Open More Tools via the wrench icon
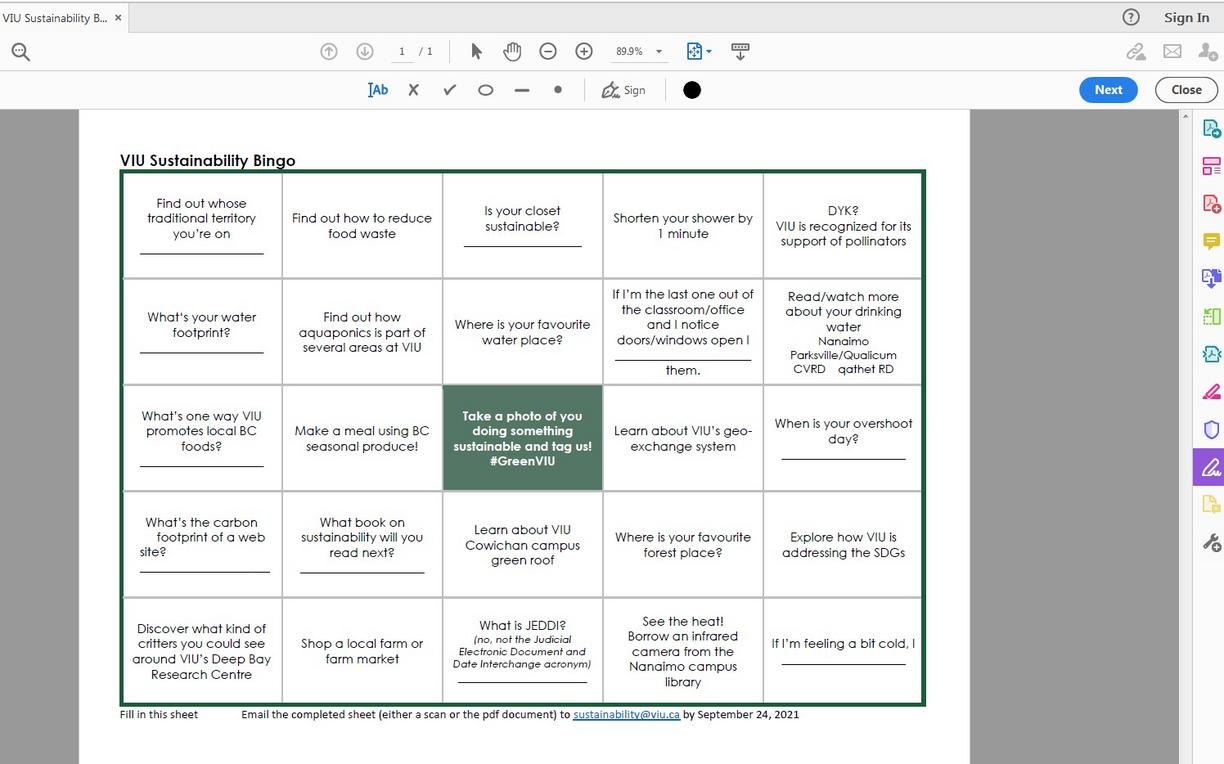This screenshot has height=764, width=1224. coord(1211,543)
